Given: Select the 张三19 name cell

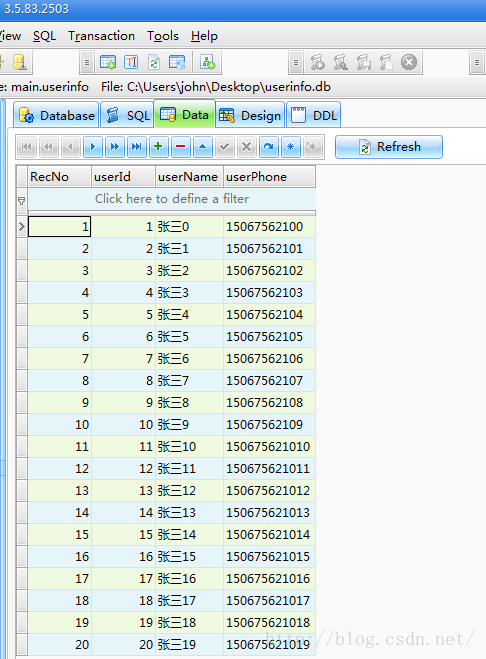Looking at the screenshot, I should [190, 645].
